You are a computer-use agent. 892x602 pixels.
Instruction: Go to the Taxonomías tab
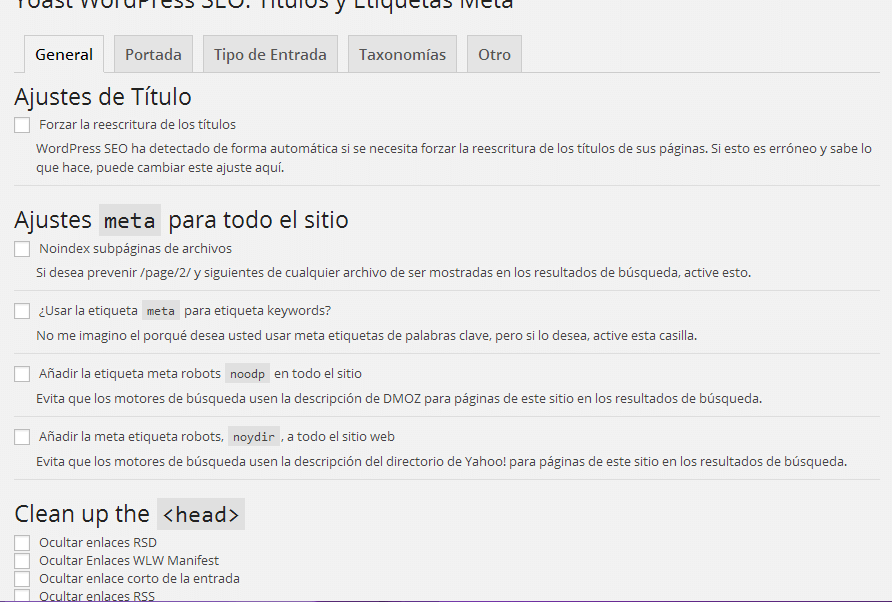(x=402, y=55)
